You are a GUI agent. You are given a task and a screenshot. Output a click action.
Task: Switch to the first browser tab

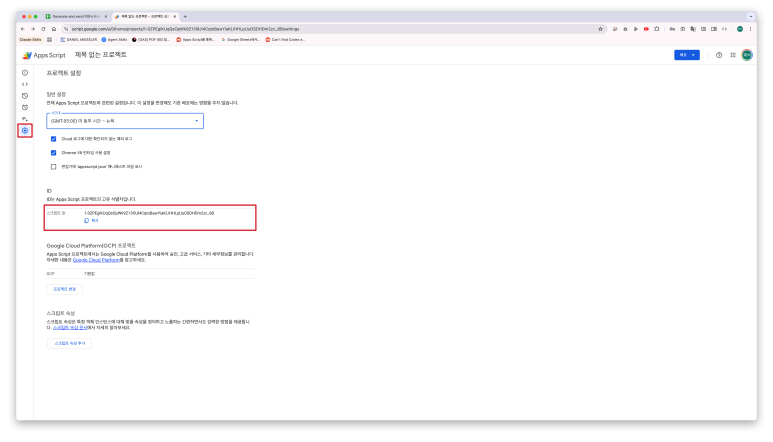[75, 17]
